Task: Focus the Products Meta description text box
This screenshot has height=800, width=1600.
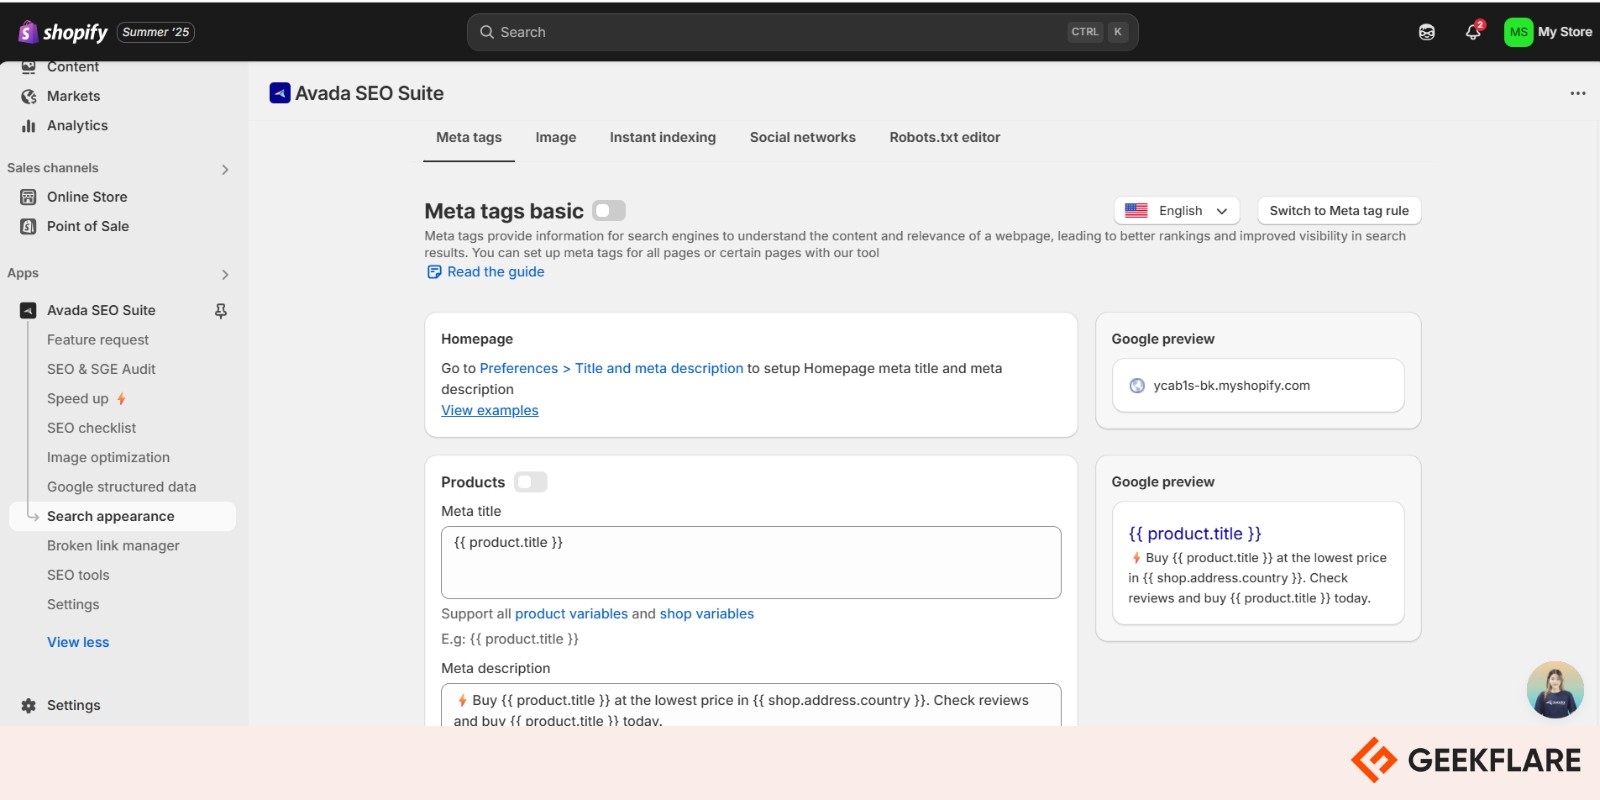Action: point(751,706)
